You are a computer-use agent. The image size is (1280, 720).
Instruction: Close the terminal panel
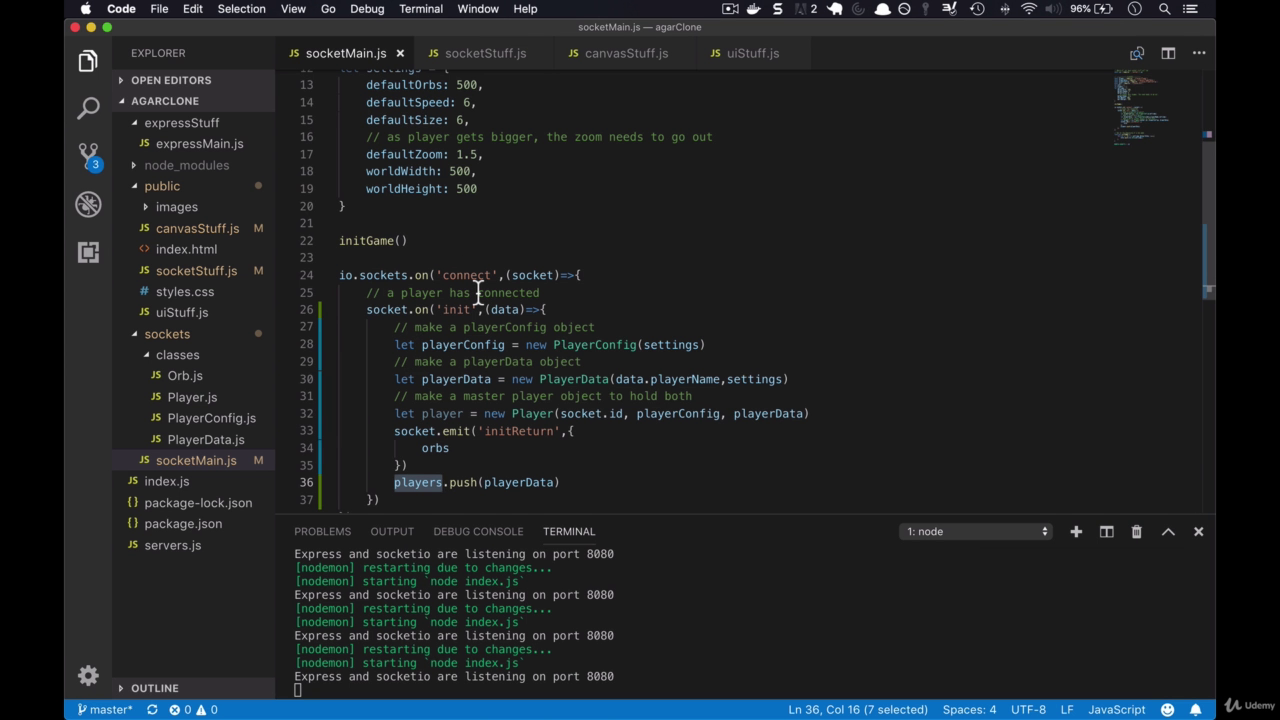pos(1198,531)
